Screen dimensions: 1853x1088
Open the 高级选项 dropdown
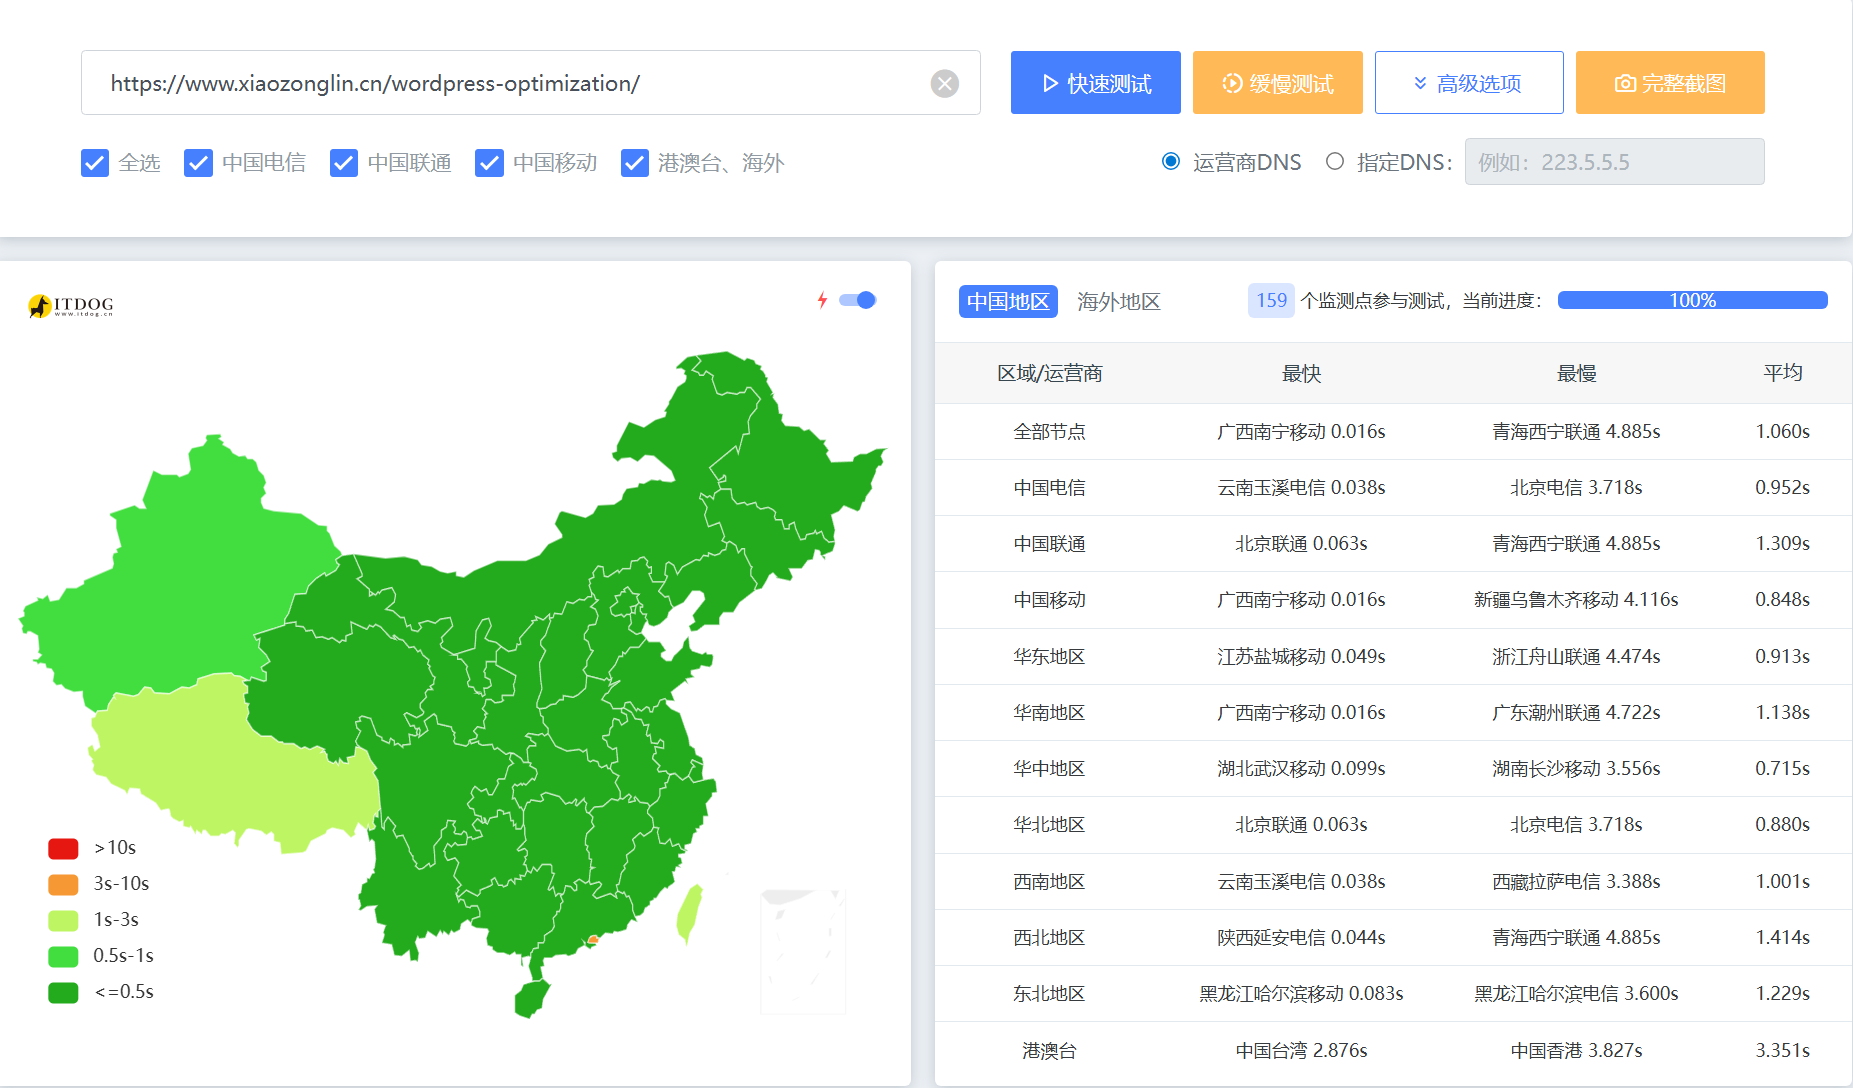1468,82
